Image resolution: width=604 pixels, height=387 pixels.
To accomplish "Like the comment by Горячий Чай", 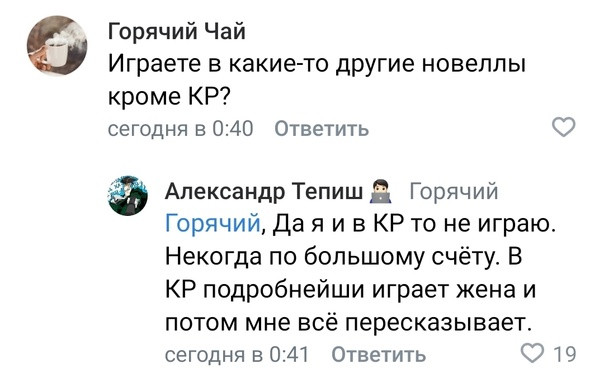I will pos(564,127).
